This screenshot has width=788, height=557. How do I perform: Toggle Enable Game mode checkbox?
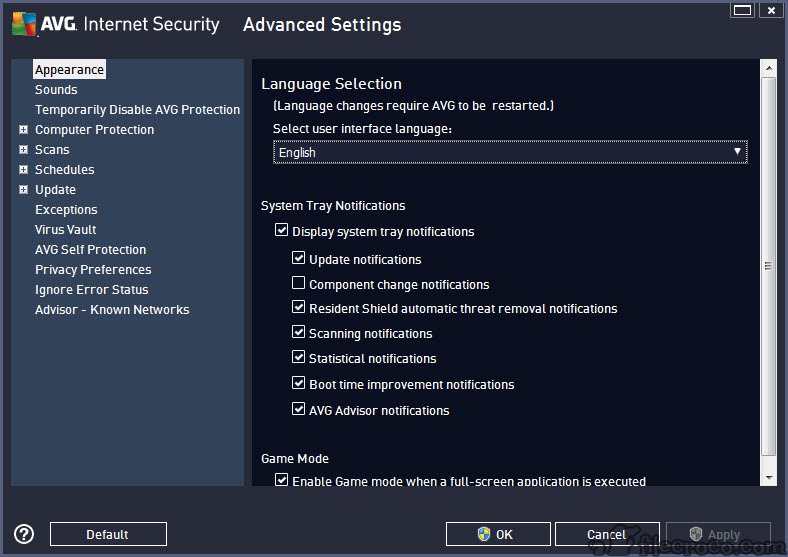[281, 480]
